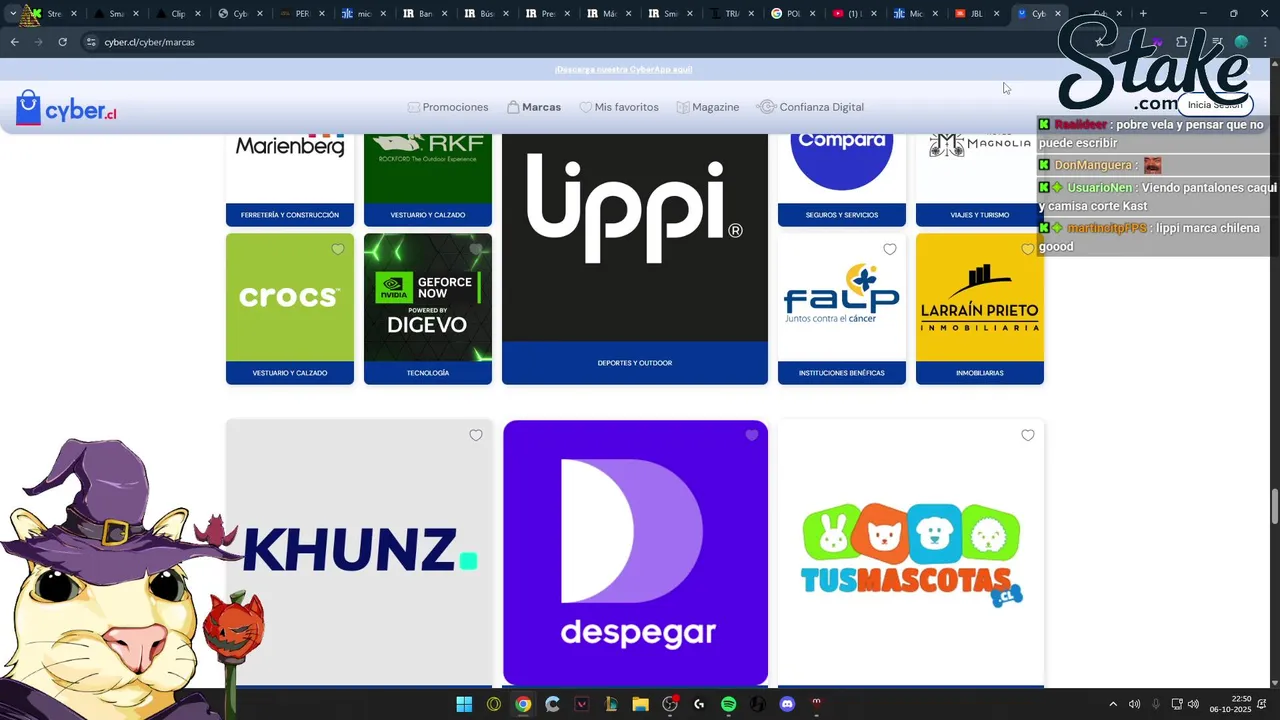Open Confianza Digital page
Image resolution: width=1280 pixels, height=720 pixels.
coord(810,107)
